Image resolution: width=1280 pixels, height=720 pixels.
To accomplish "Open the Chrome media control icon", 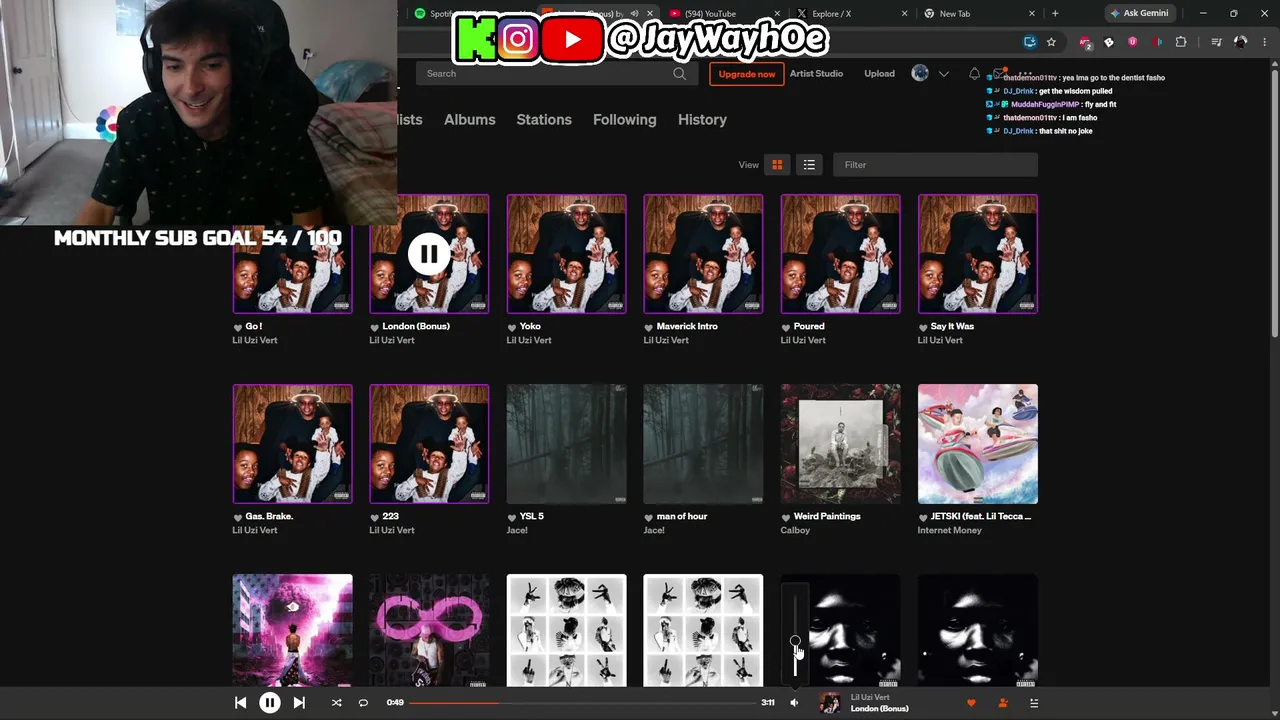I will [1216, 42].
